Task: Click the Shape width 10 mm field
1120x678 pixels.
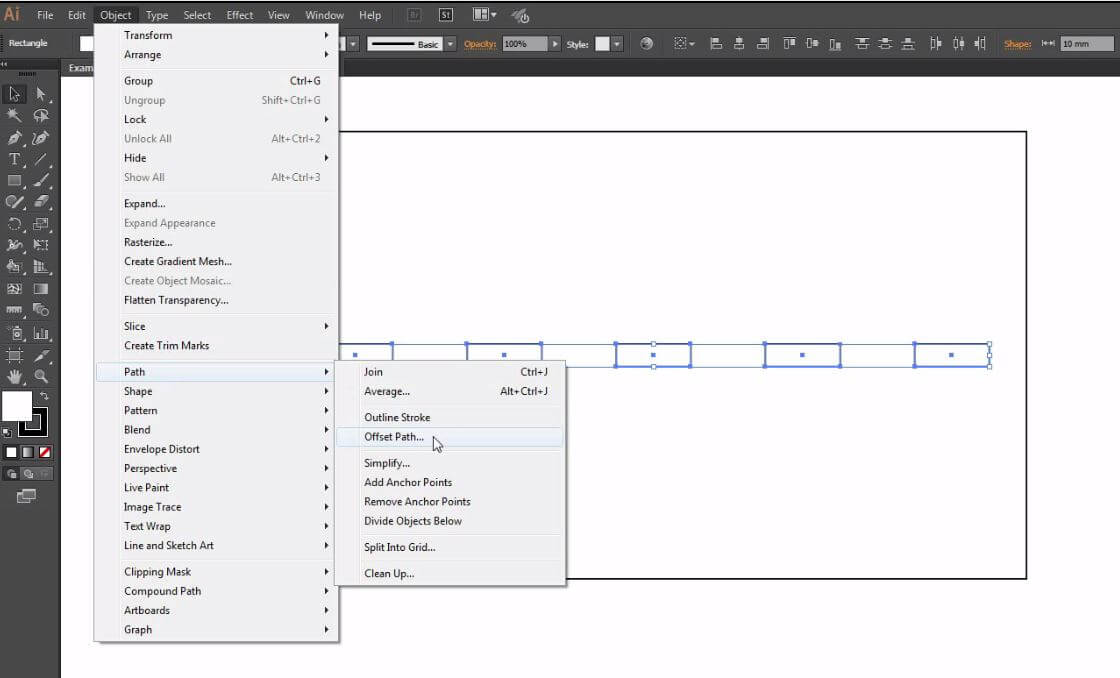Action: [x=1085, y=44]
